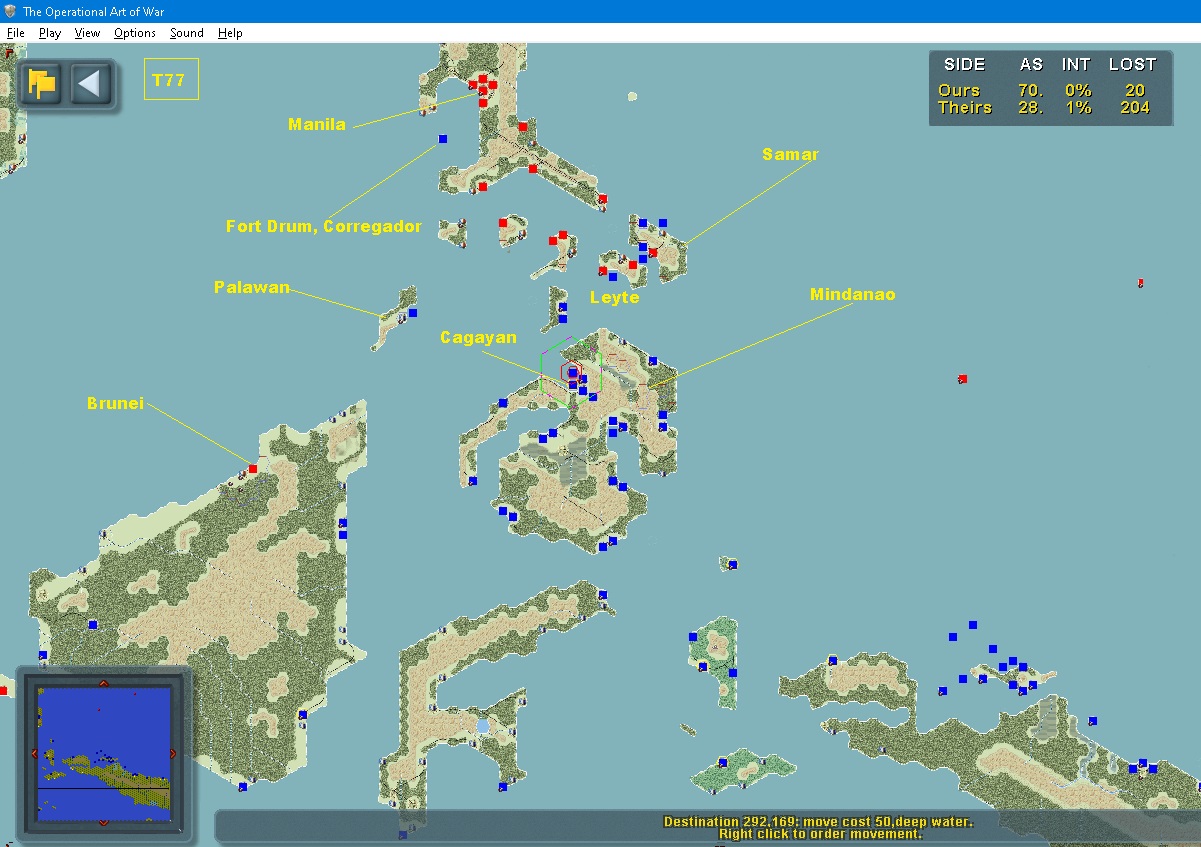1201x847 pixels.
Task: Click the minimap down arrow
Action: [x=104, y=822]
